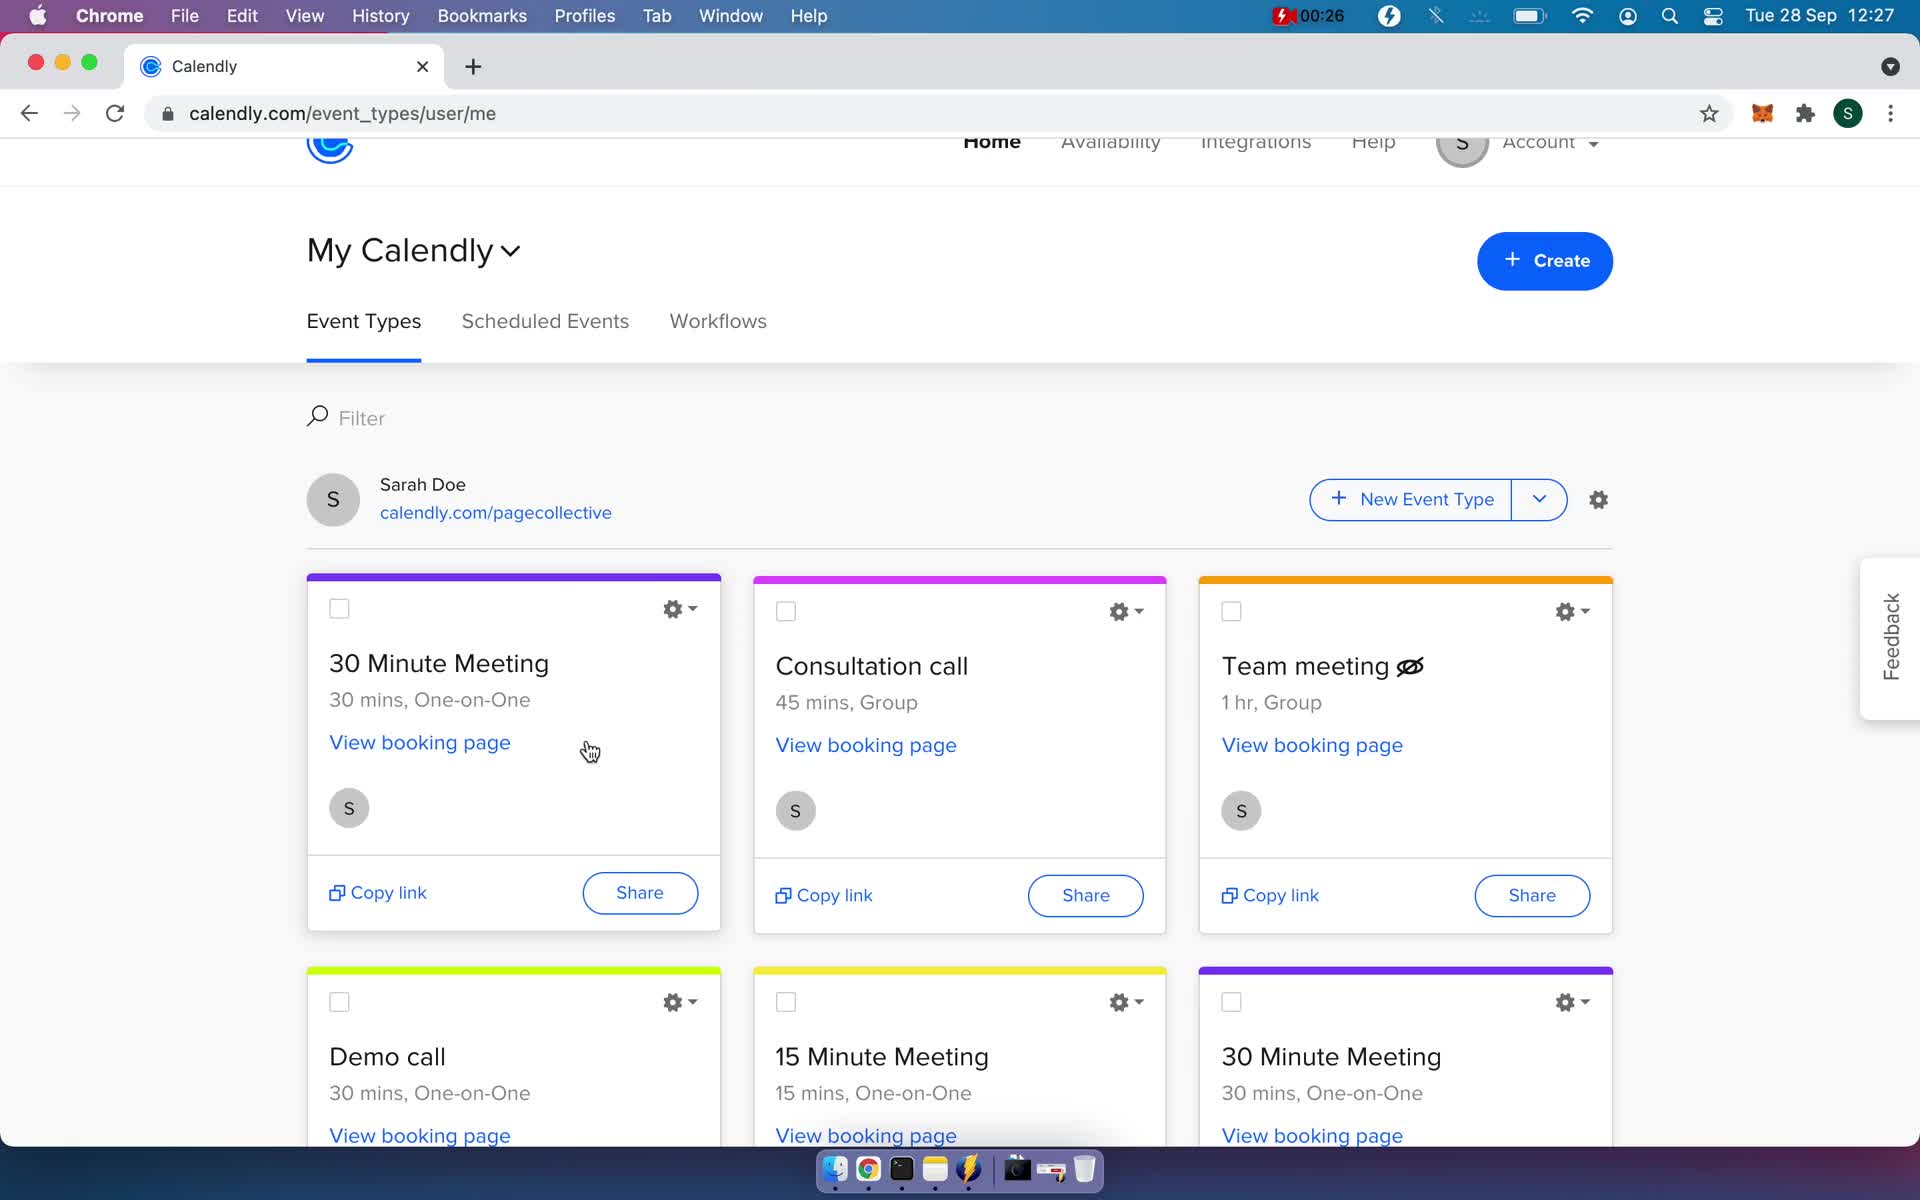Click Share on Team meeting card
Image resolution: width=1920 pixels, height=1200 pixels.
click(x=1532, y=896)
